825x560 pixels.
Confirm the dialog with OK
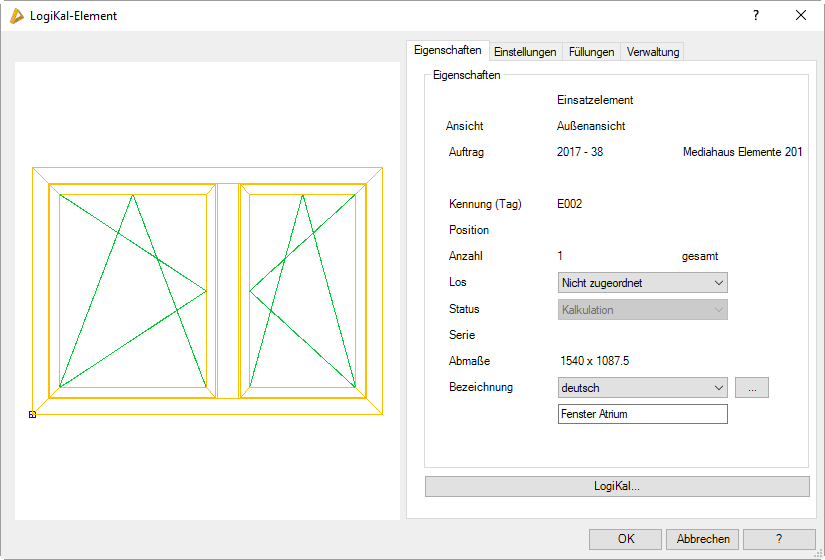click(625, 539)
